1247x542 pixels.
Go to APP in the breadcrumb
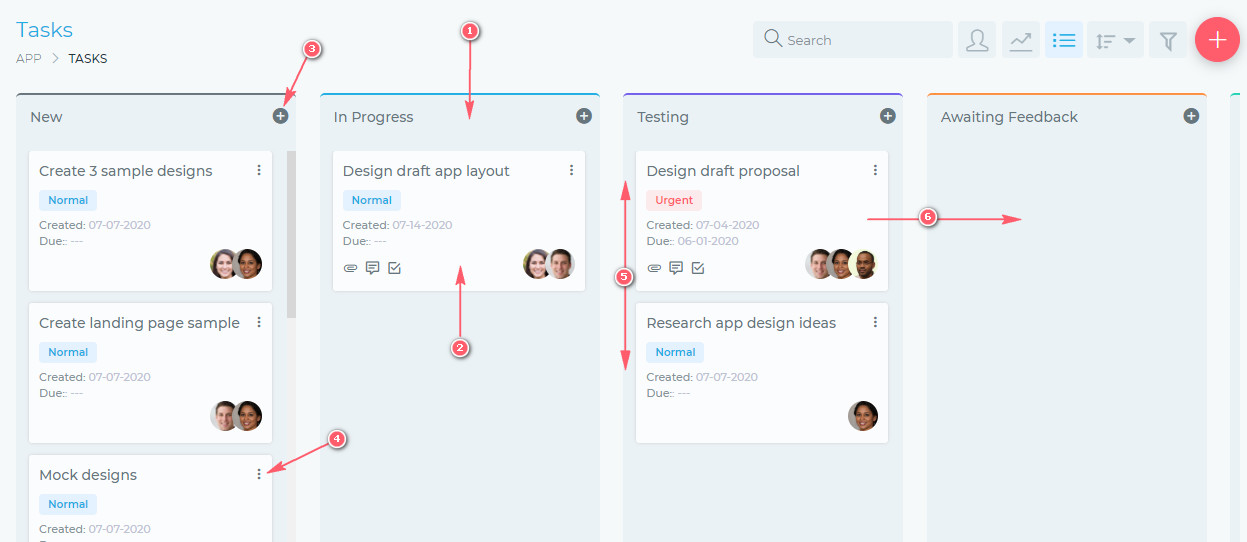point(29,58)
